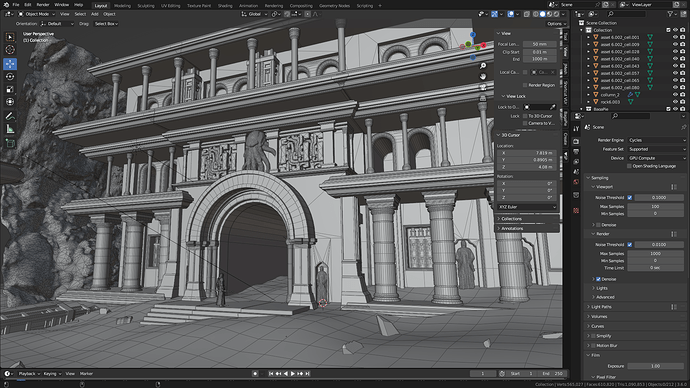Enable Lock To 3D Cursor checkbox
Viewport: 690px width, 388px height.
tap(525, 116)
